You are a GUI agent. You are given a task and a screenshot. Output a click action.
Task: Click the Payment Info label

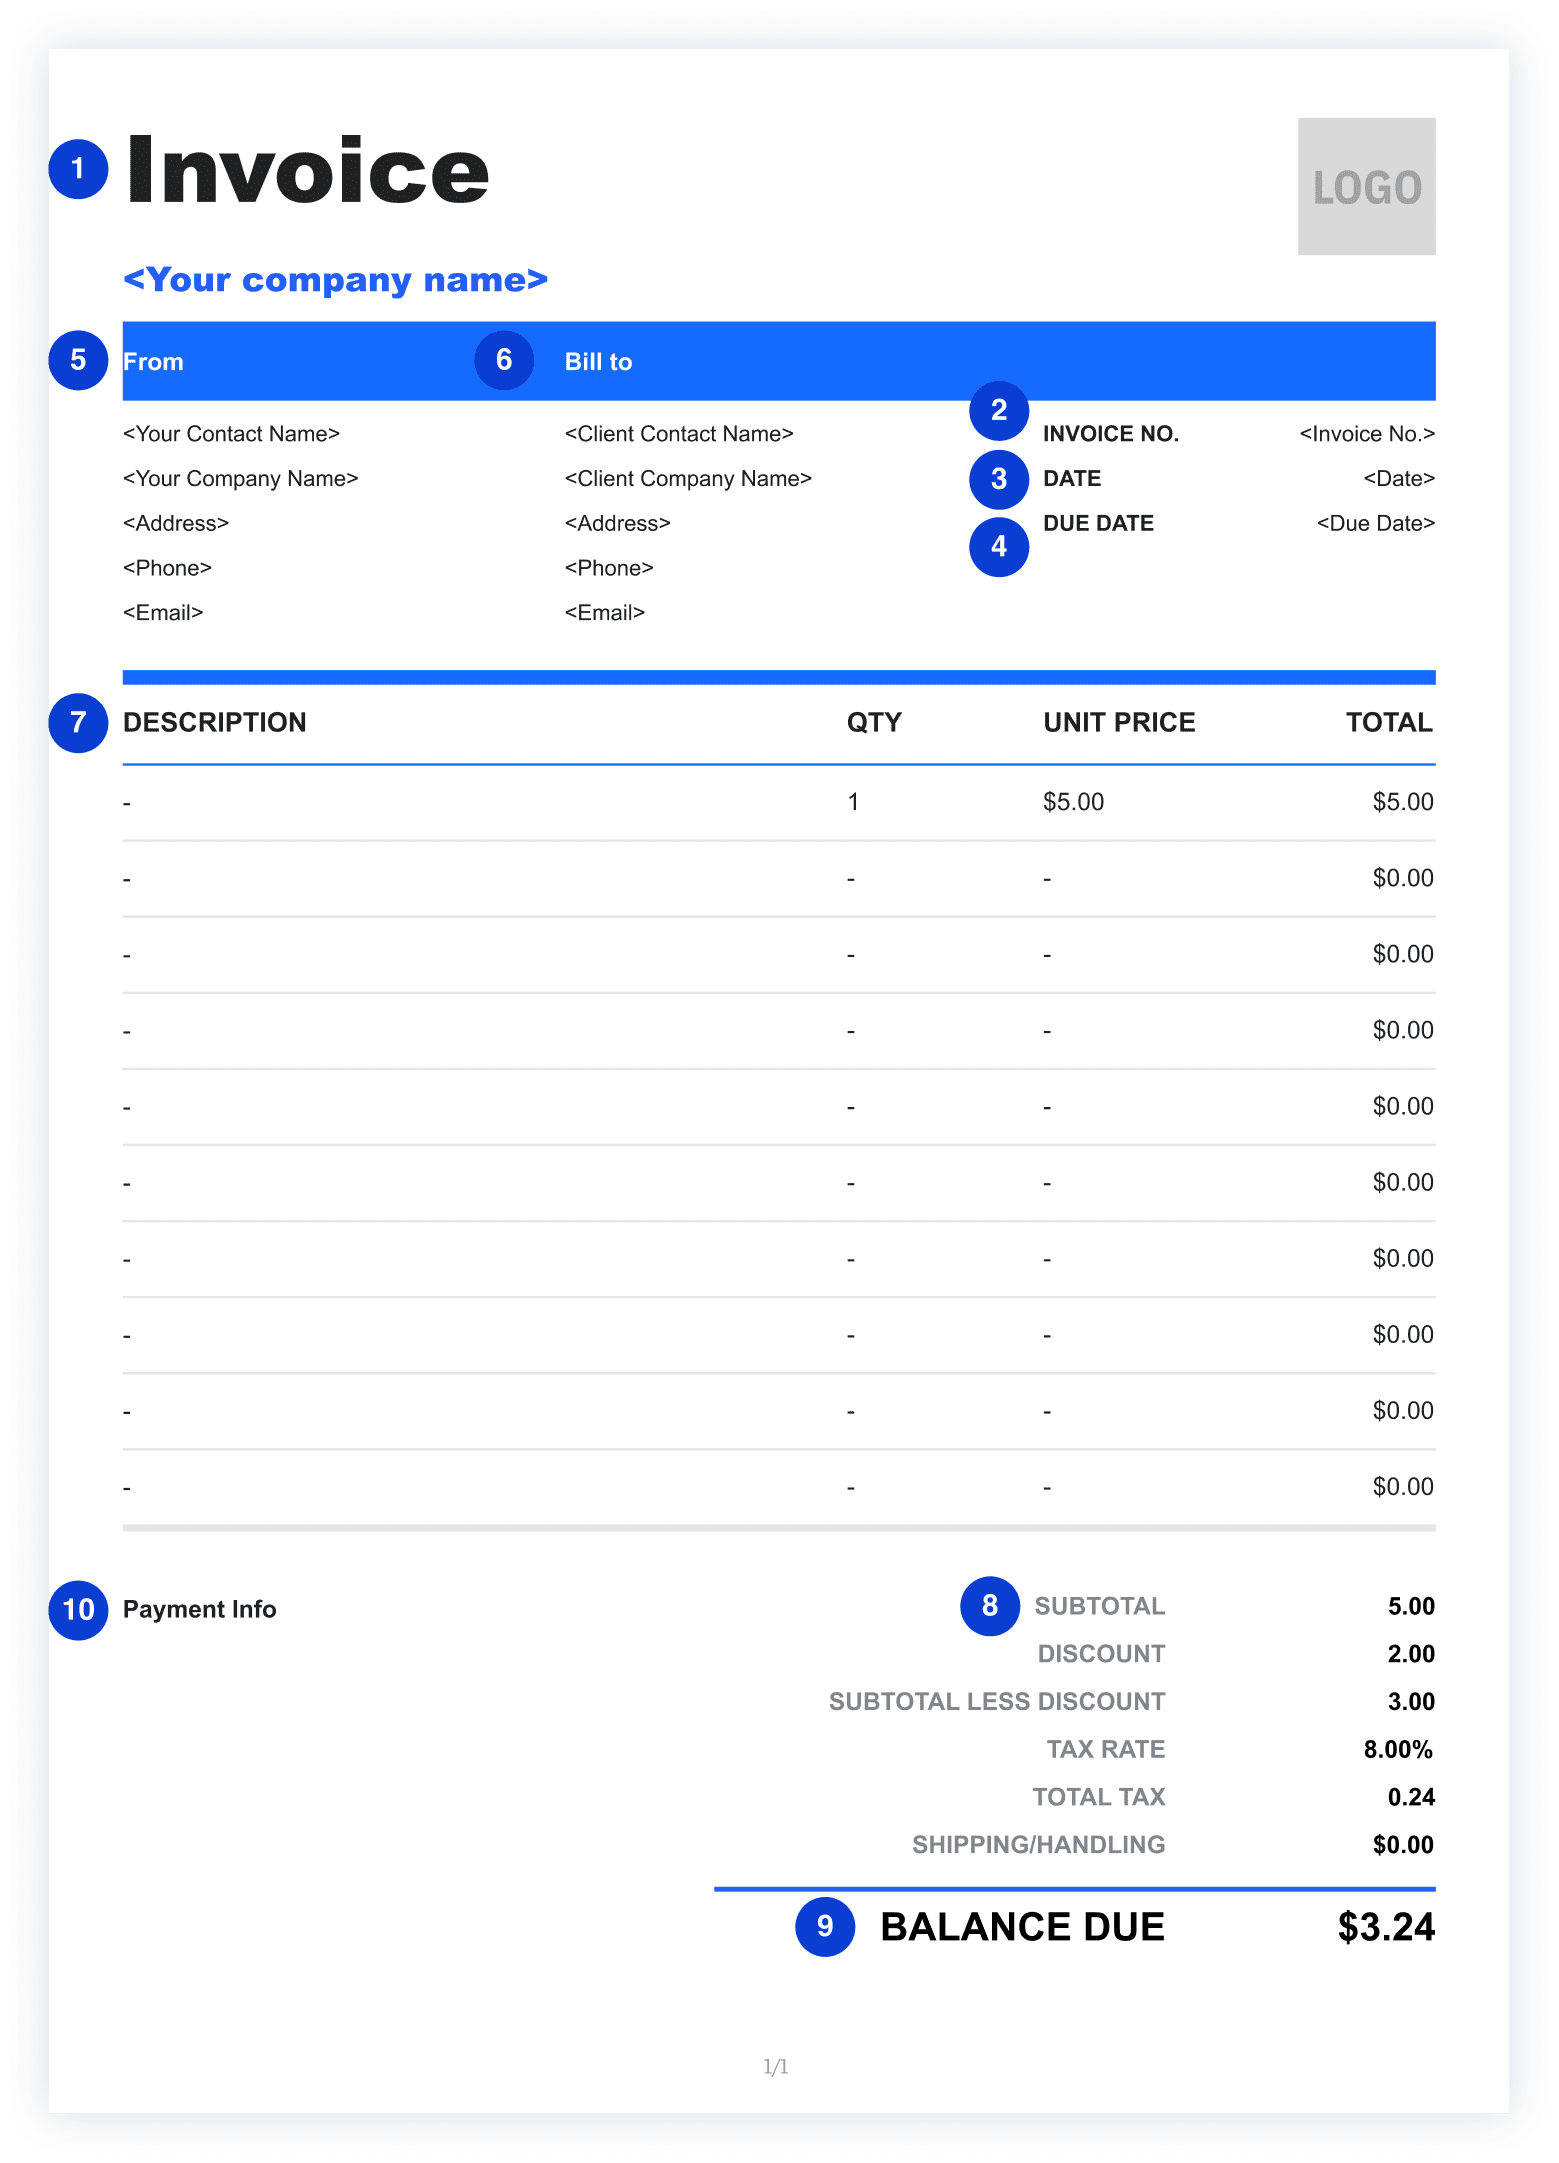coord(199,1609)
